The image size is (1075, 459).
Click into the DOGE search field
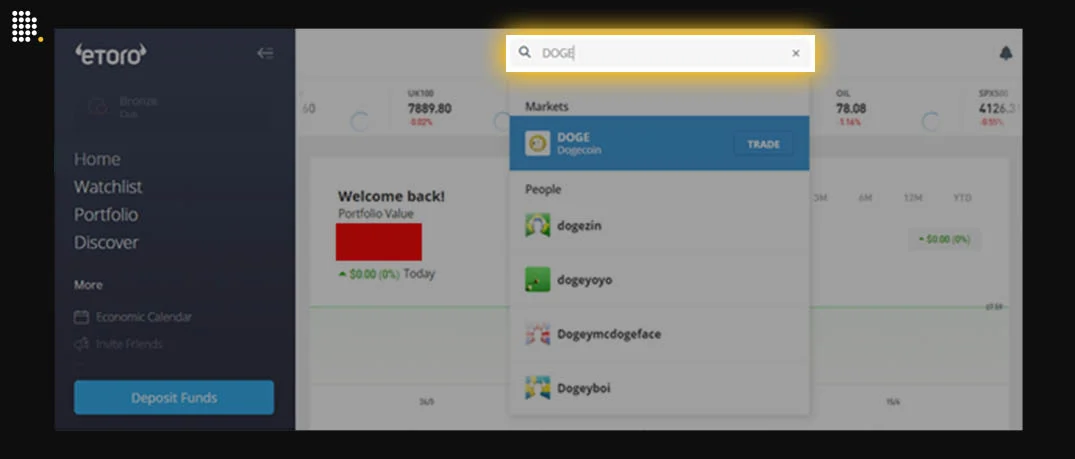point(660,53)
